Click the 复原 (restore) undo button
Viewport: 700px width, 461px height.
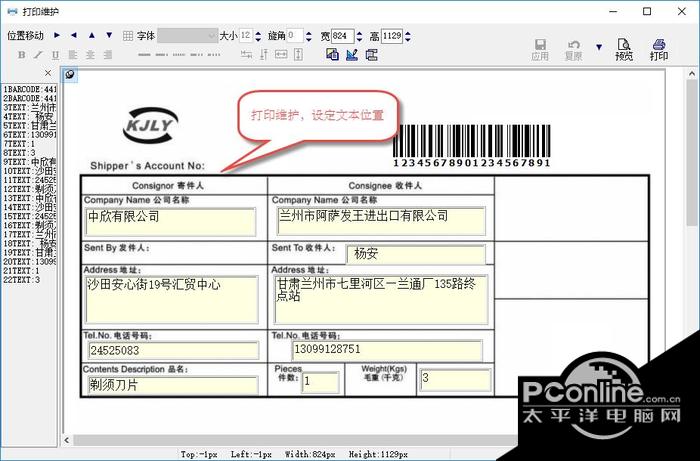(x=573, y=50)
